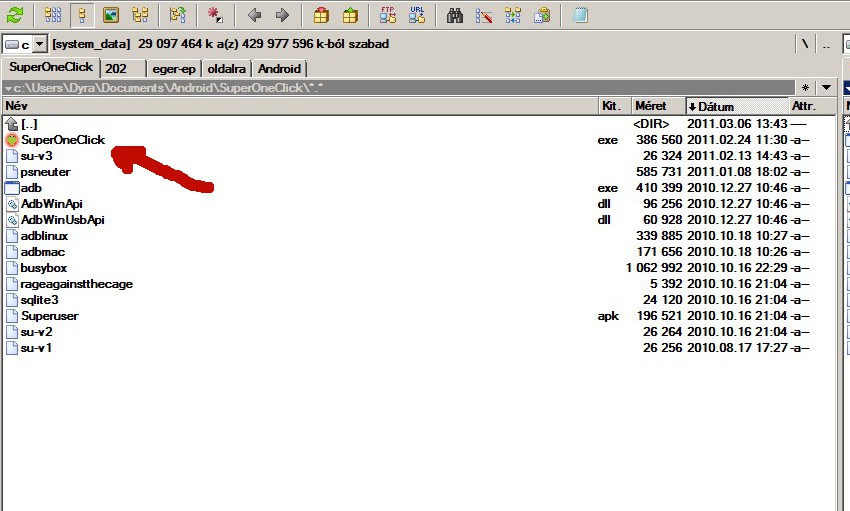Select the [..] parent folder row

(420, 124)
